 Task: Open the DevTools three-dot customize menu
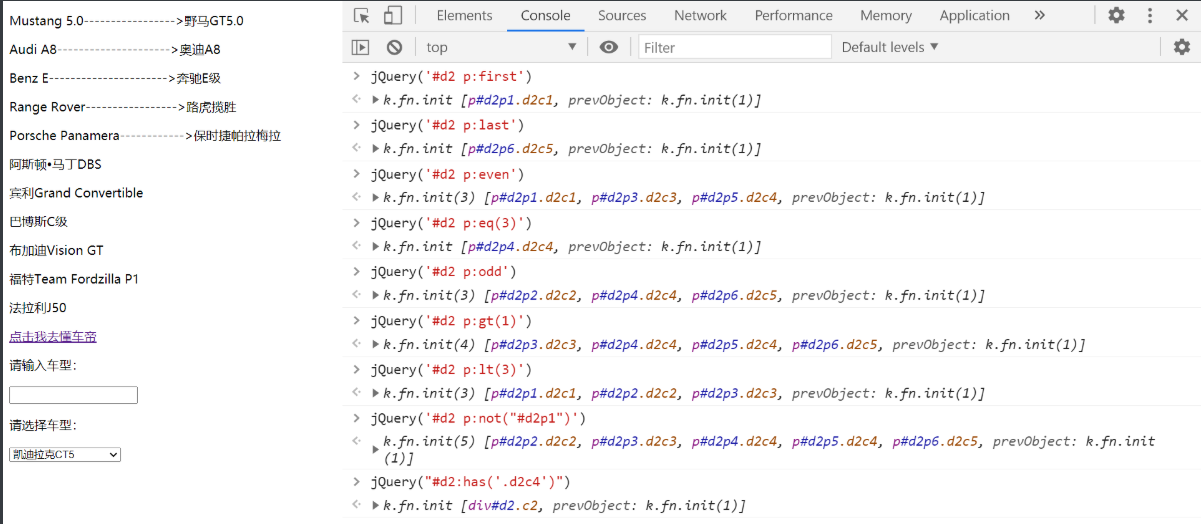tap(1150, 15)
